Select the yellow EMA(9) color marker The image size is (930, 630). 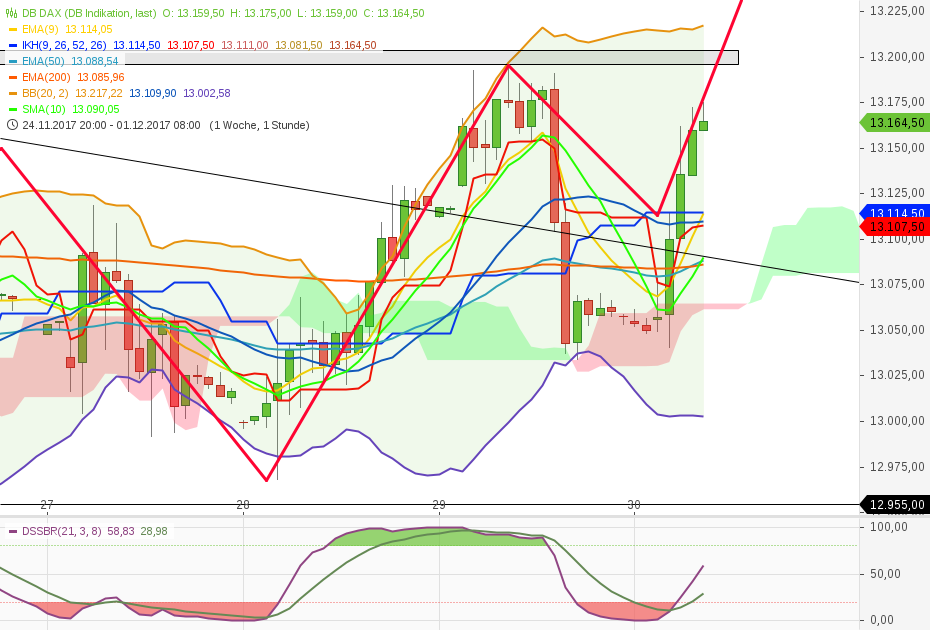pos(14,28)
